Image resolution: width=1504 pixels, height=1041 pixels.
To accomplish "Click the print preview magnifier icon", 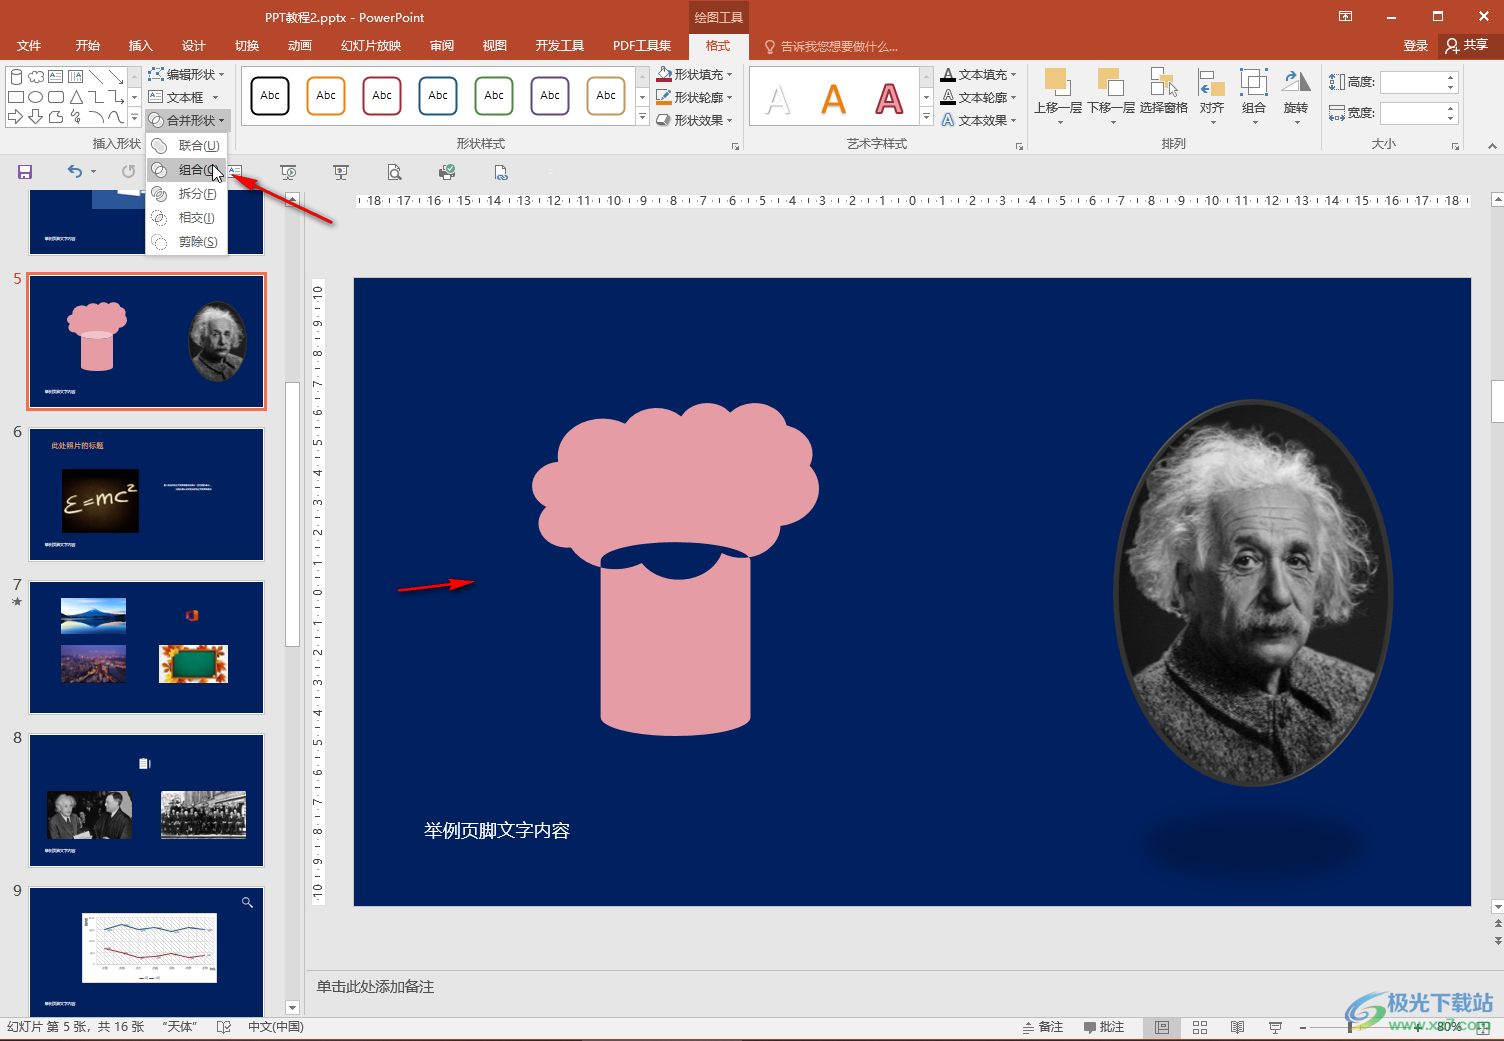I will tap(394, 172).
